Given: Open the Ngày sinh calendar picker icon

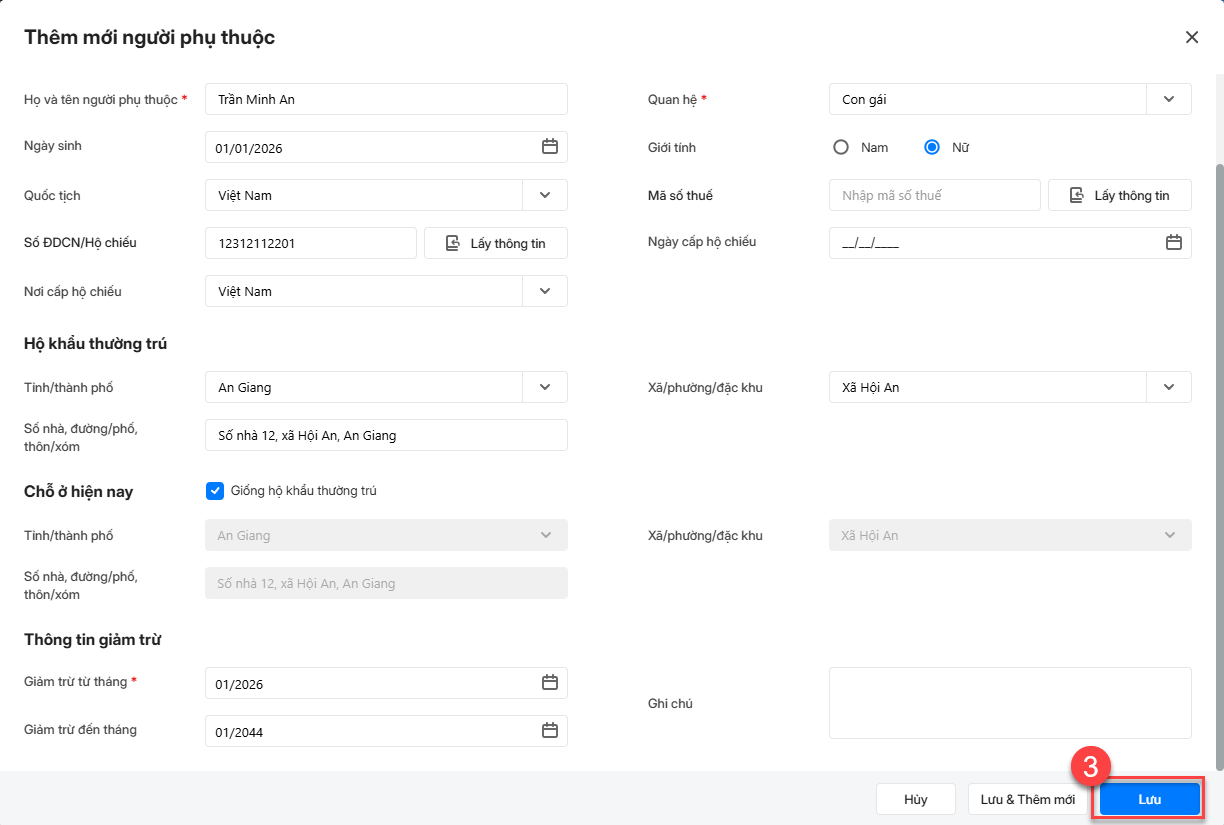Looking at the screenshot, I should tap(549, 147).
